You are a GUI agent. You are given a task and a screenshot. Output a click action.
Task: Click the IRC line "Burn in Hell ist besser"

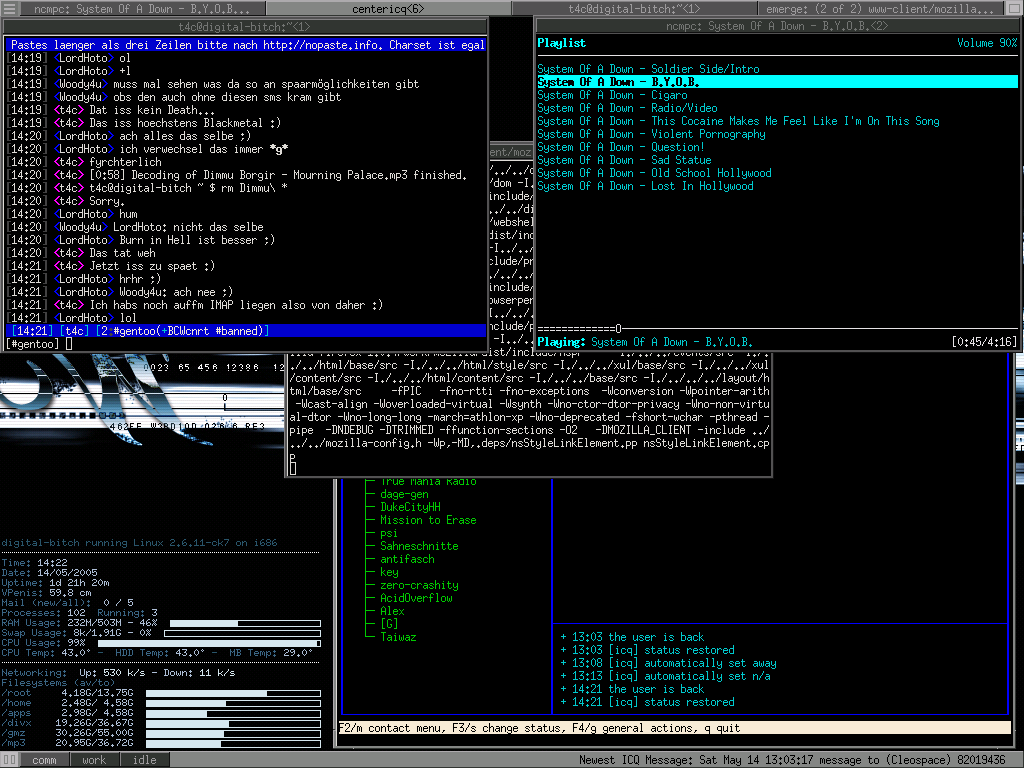(x=141, y=240)
